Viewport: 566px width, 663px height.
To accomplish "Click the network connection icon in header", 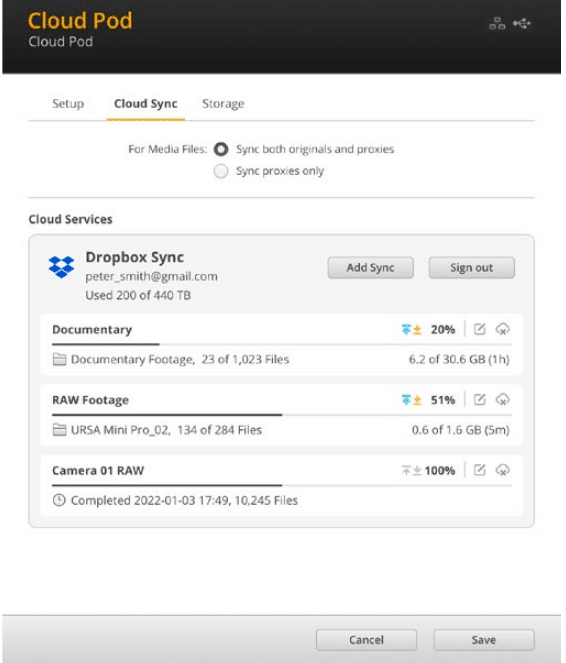I will pyautogui.click(x=499, y=23).
